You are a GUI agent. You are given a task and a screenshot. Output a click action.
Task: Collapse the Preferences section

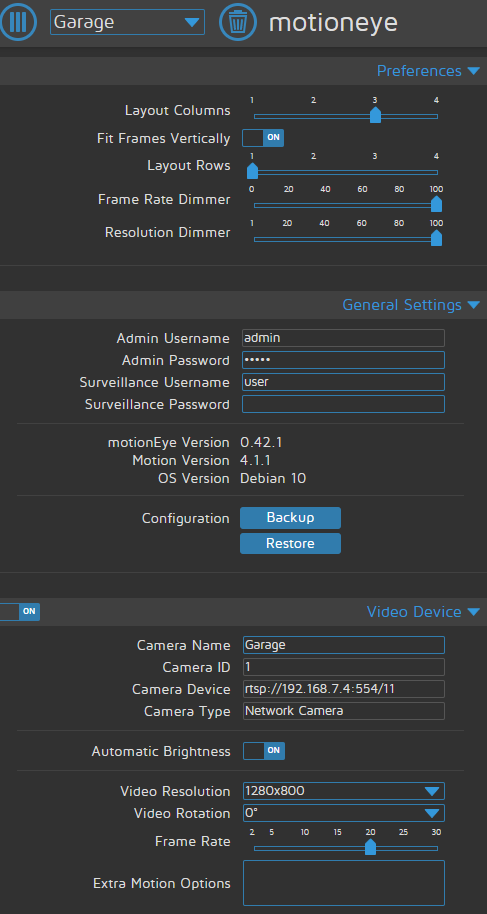[428, 71]
